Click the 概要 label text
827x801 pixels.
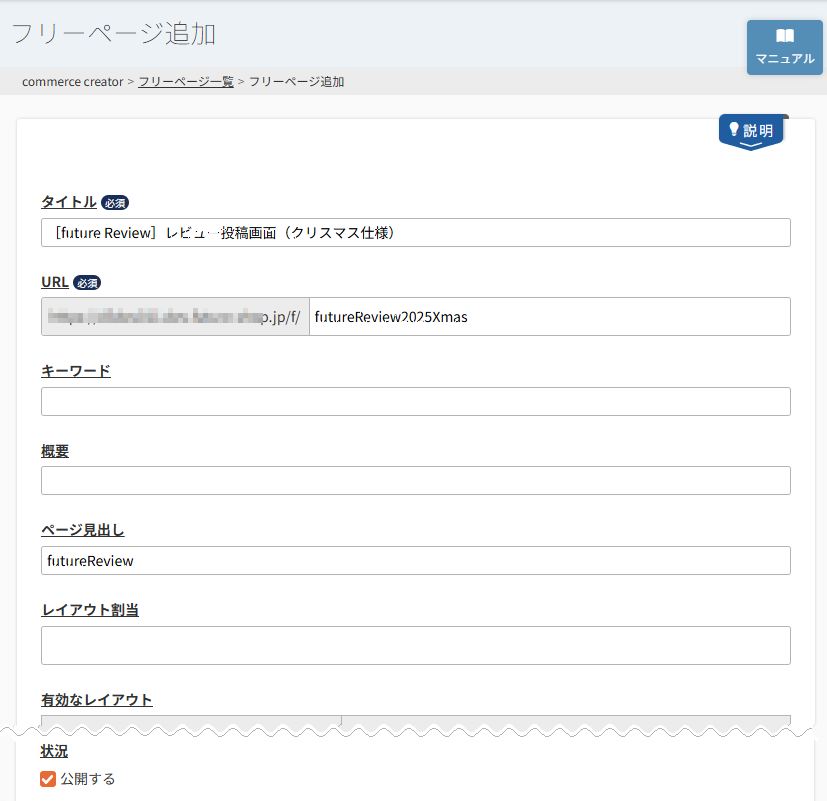55,451
